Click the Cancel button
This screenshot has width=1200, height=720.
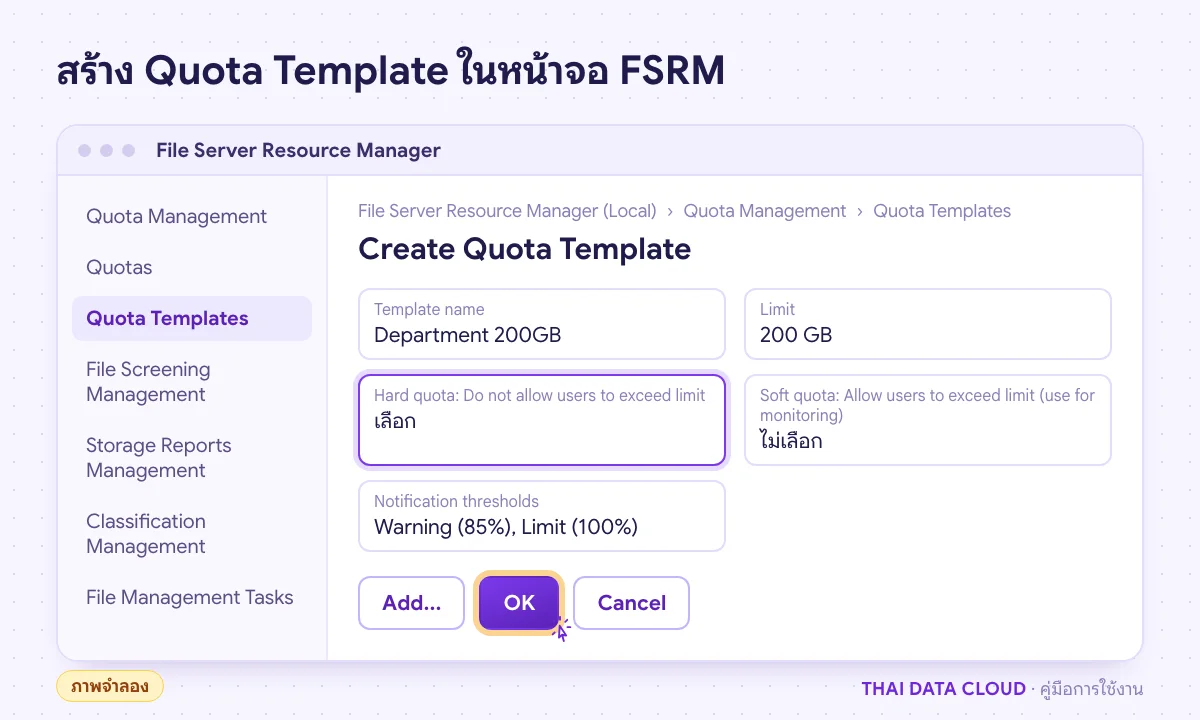click(632, 603)
